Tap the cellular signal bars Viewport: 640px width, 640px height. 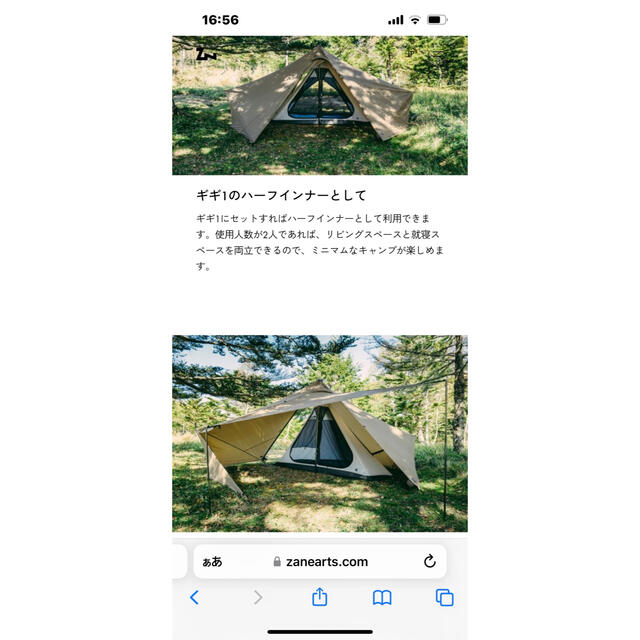tap(396, 20)
